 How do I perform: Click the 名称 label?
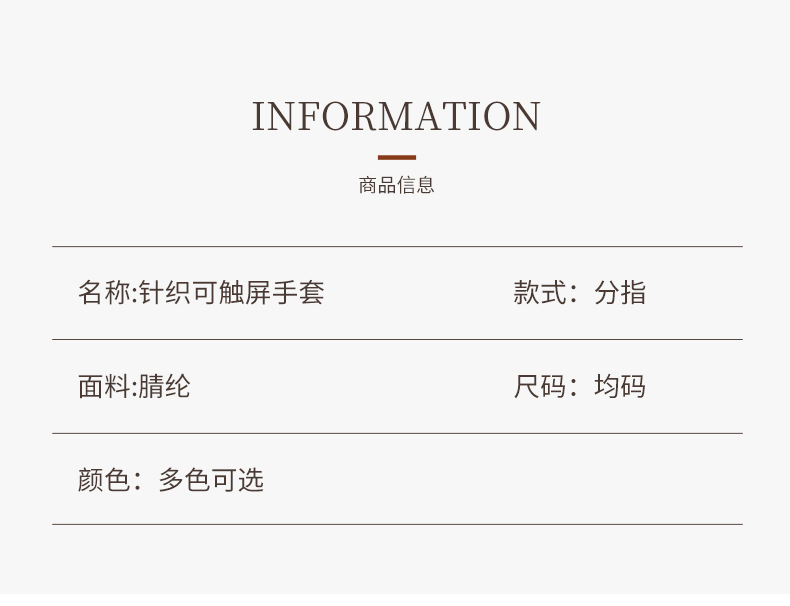point(104,293)
